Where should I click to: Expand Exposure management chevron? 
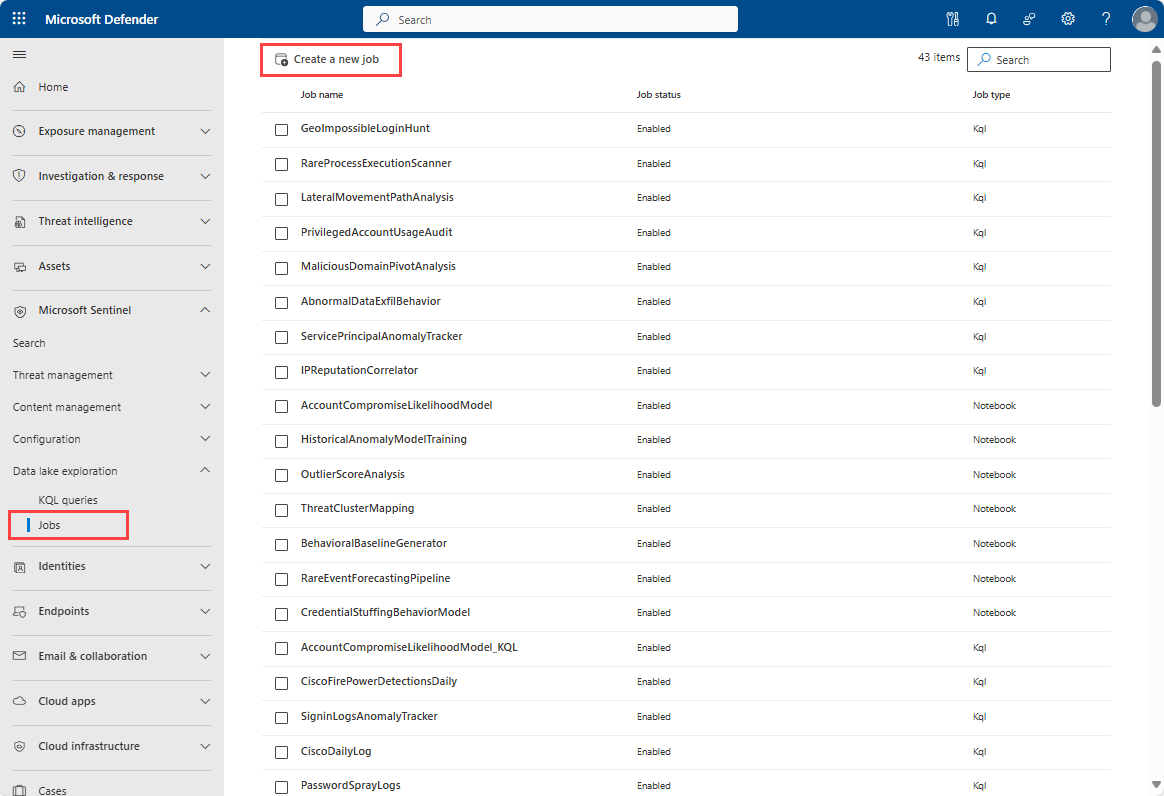pos(206,131)
